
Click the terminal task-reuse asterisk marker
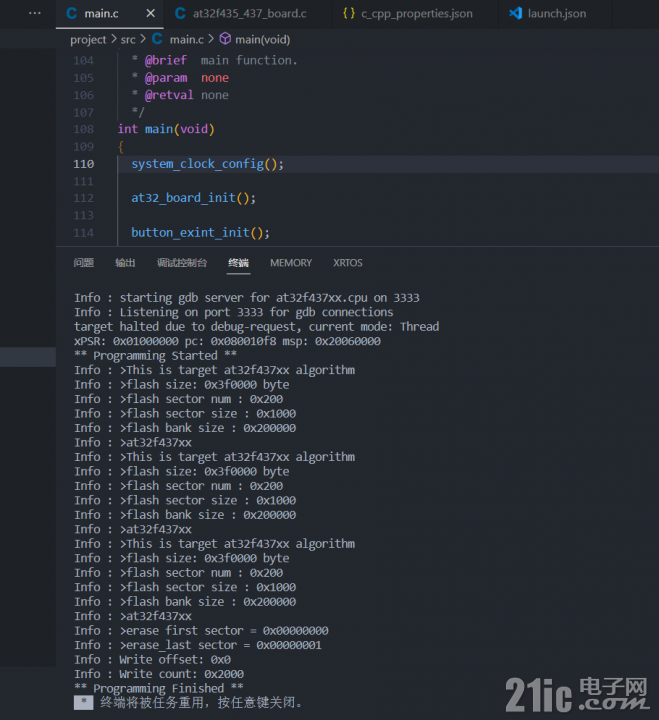(84, 703)
